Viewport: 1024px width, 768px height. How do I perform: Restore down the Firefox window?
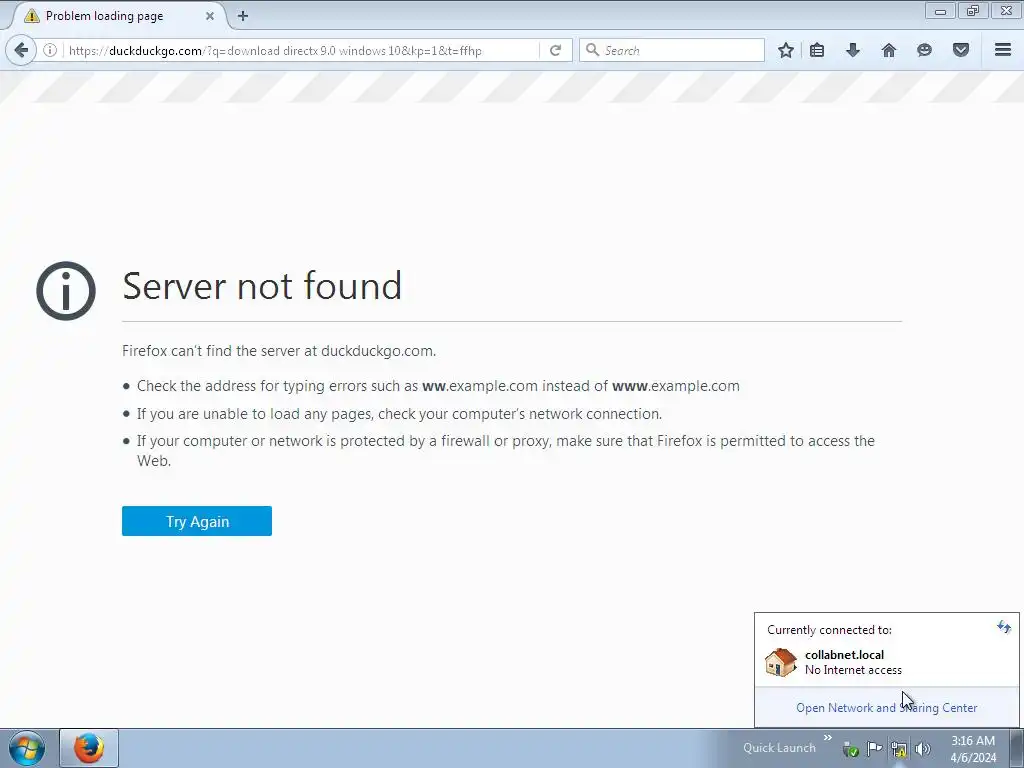(x=973, y=11)
